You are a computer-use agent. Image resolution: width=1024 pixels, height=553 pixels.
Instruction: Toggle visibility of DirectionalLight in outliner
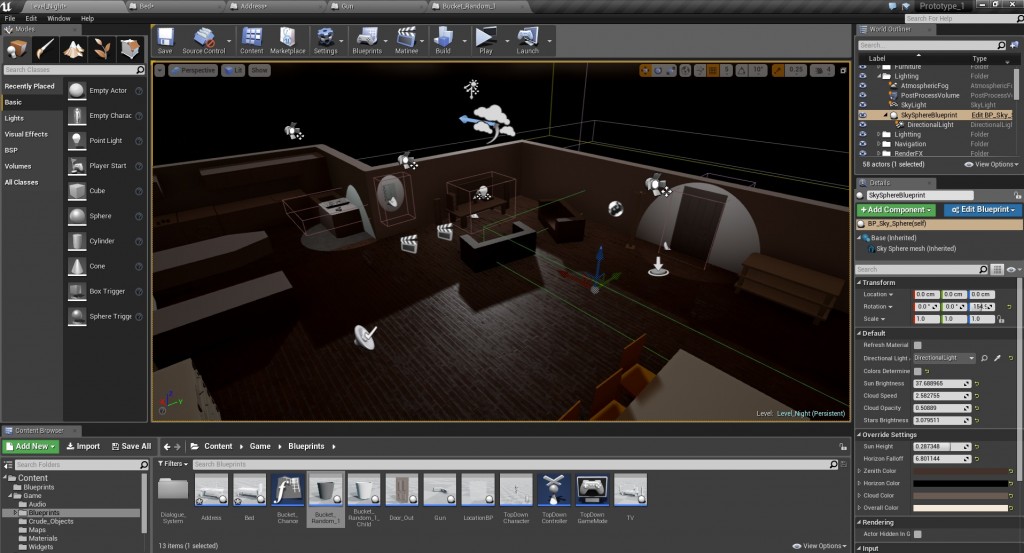[863, 125]
